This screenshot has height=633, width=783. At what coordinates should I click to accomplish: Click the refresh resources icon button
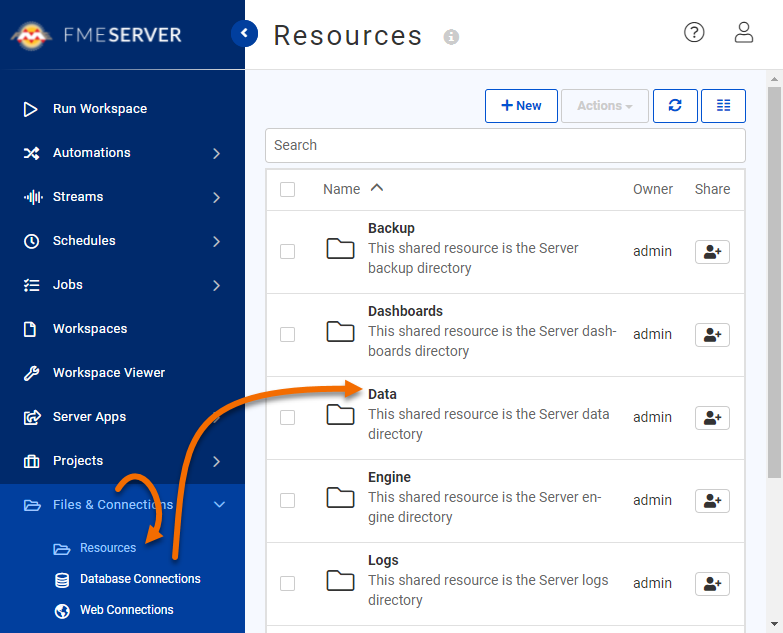(x=675, y=106)
